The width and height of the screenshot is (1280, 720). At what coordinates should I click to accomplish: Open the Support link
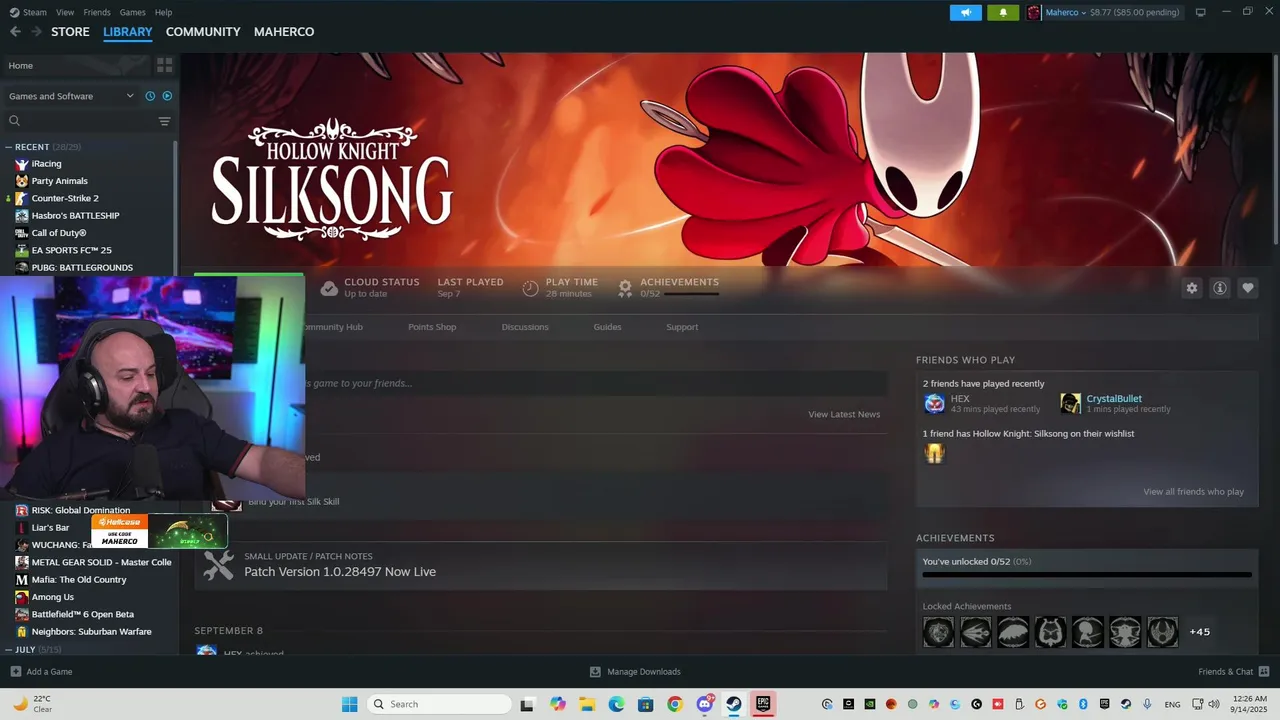pos(682,327)
